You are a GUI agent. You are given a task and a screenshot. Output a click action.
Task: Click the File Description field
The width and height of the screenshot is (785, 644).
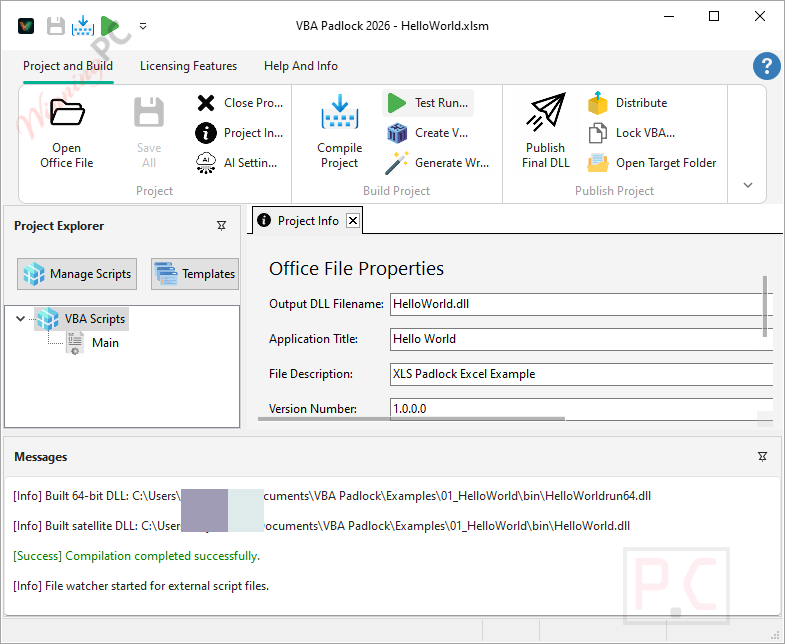[580, 374]
